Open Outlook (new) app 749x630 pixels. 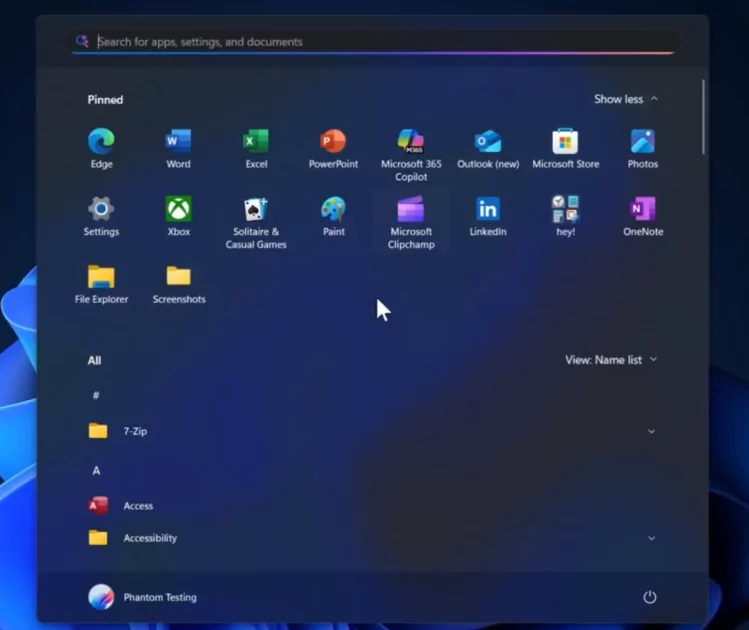[488, 149]
